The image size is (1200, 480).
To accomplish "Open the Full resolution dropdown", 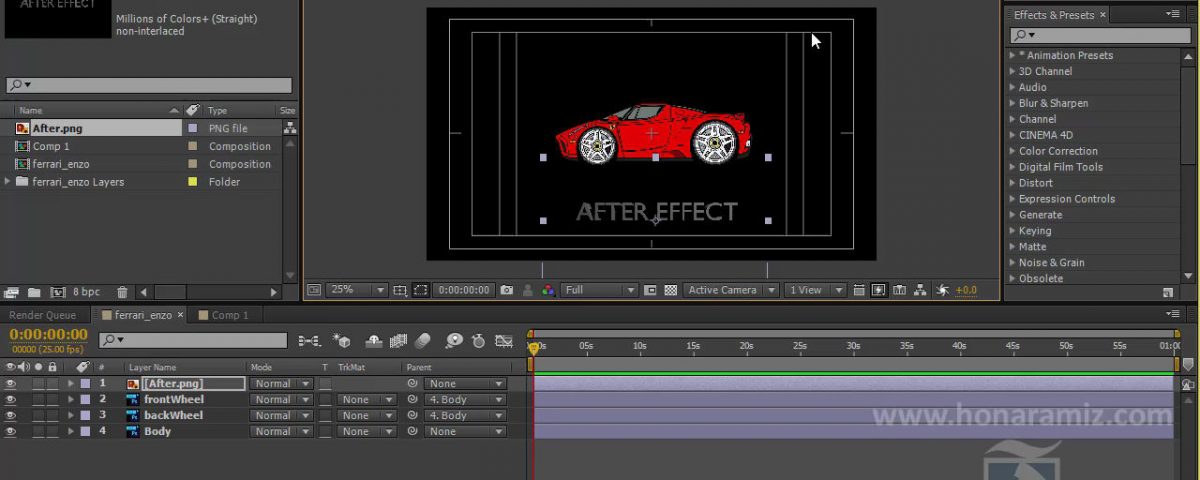I will coord(598,290).
